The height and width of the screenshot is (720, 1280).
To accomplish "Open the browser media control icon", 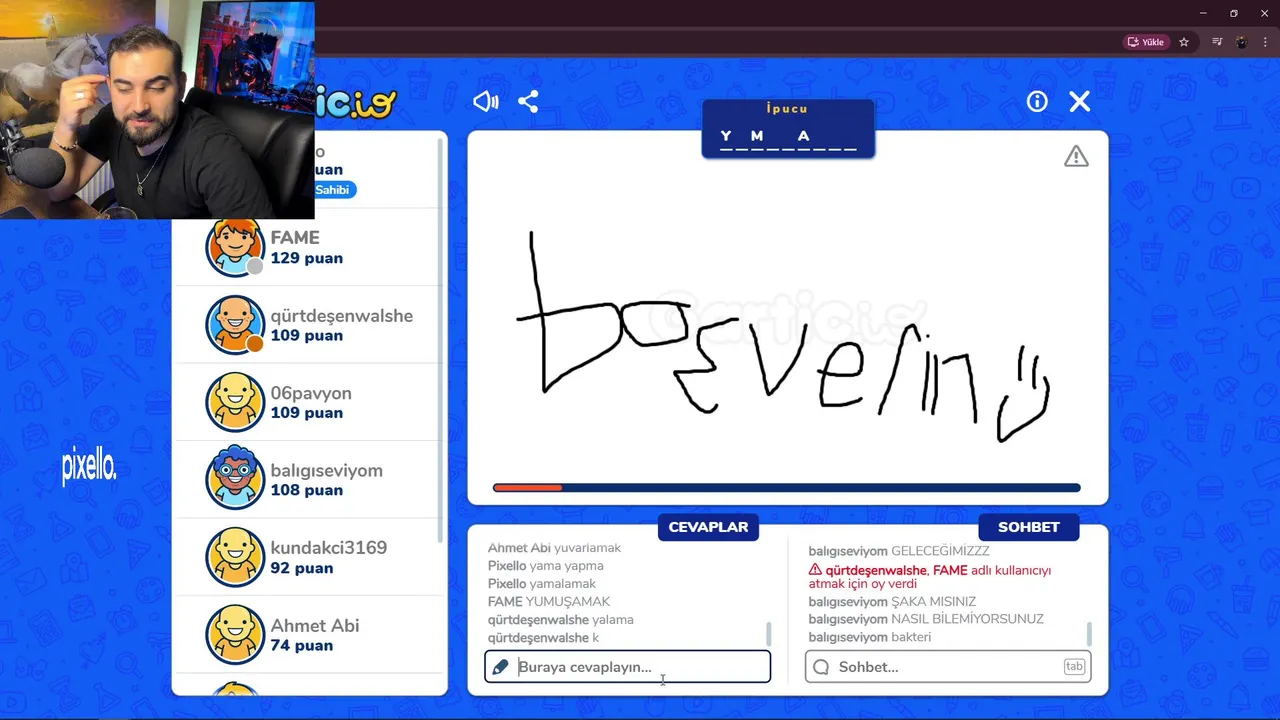I will (x=1217, y=42).
